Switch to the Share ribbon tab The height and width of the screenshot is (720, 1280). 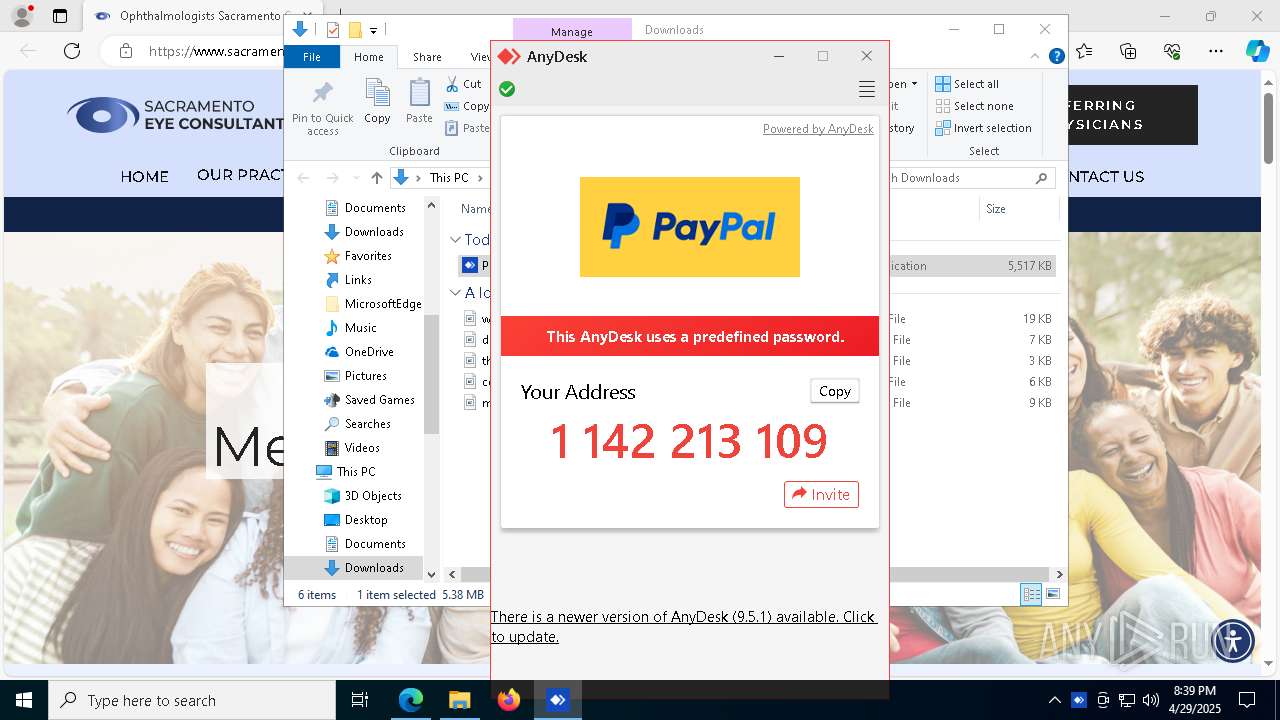(x=427, y=57)
